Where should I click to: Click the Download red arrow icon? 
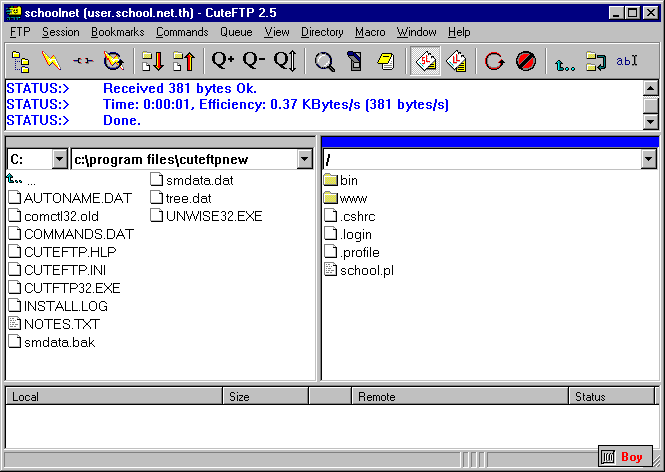click(x=153, y=61)
